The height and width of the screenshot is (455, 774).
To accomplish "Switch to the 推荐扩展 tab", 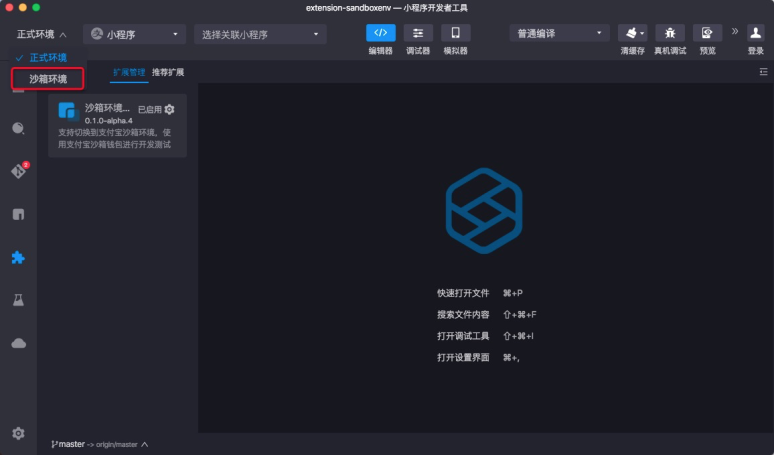I will pos(168,72).
